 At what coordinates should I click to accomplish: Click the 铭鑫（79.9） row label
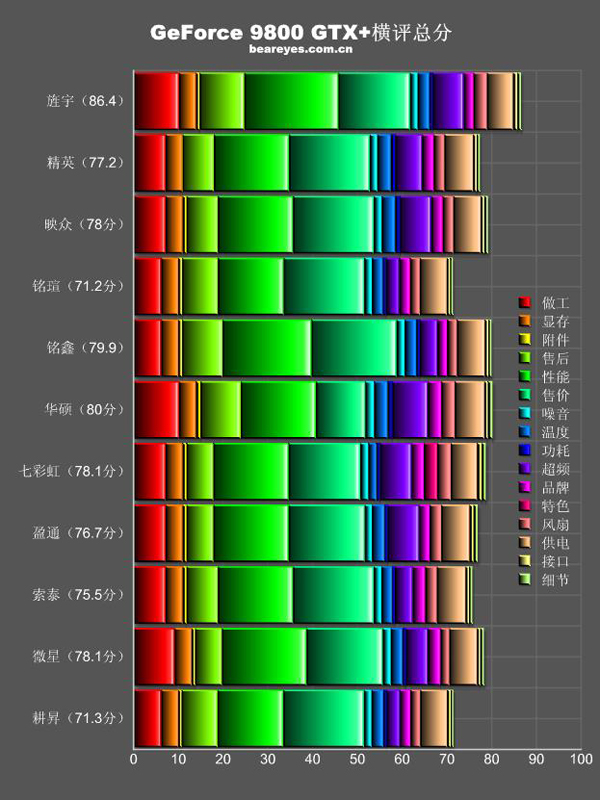pos(85,347)
